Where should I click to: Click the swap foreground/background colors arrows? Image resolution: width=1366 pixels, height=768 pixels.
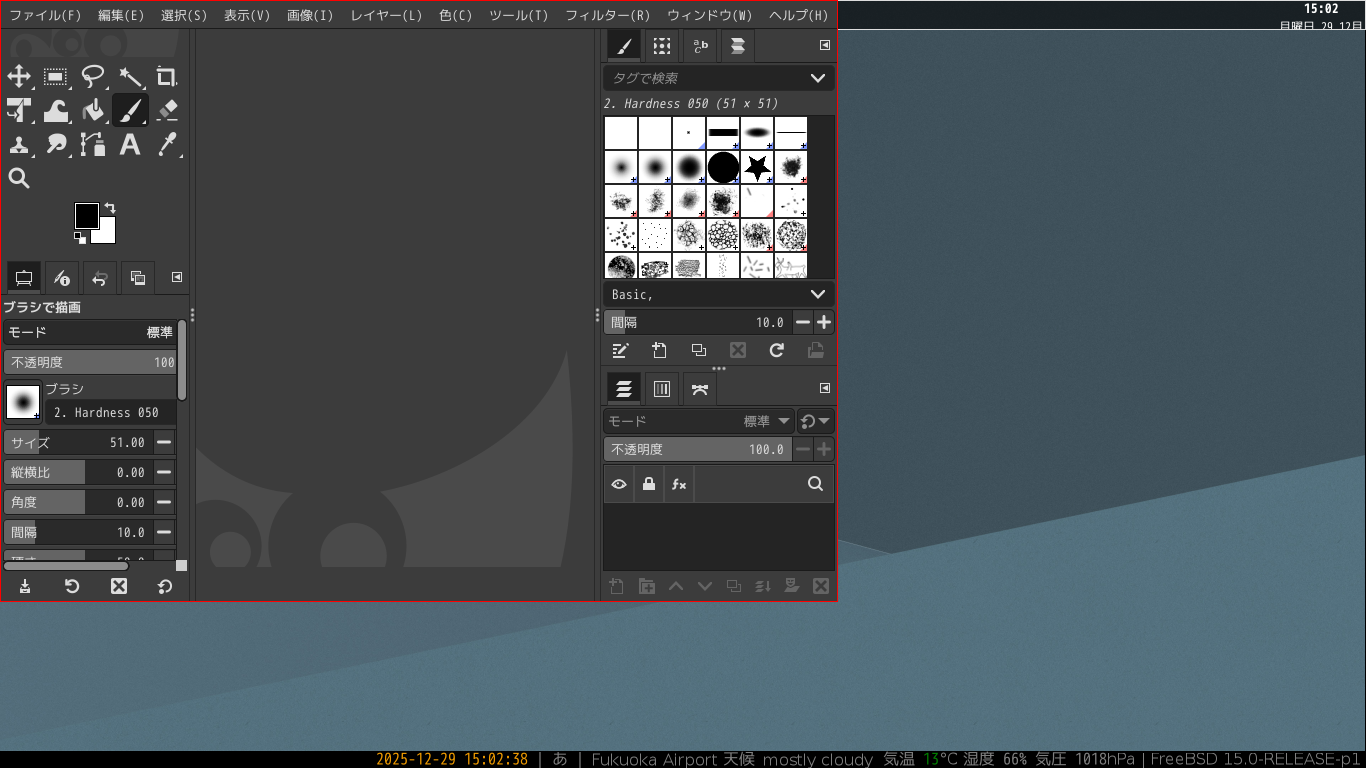tap(108, 209)
